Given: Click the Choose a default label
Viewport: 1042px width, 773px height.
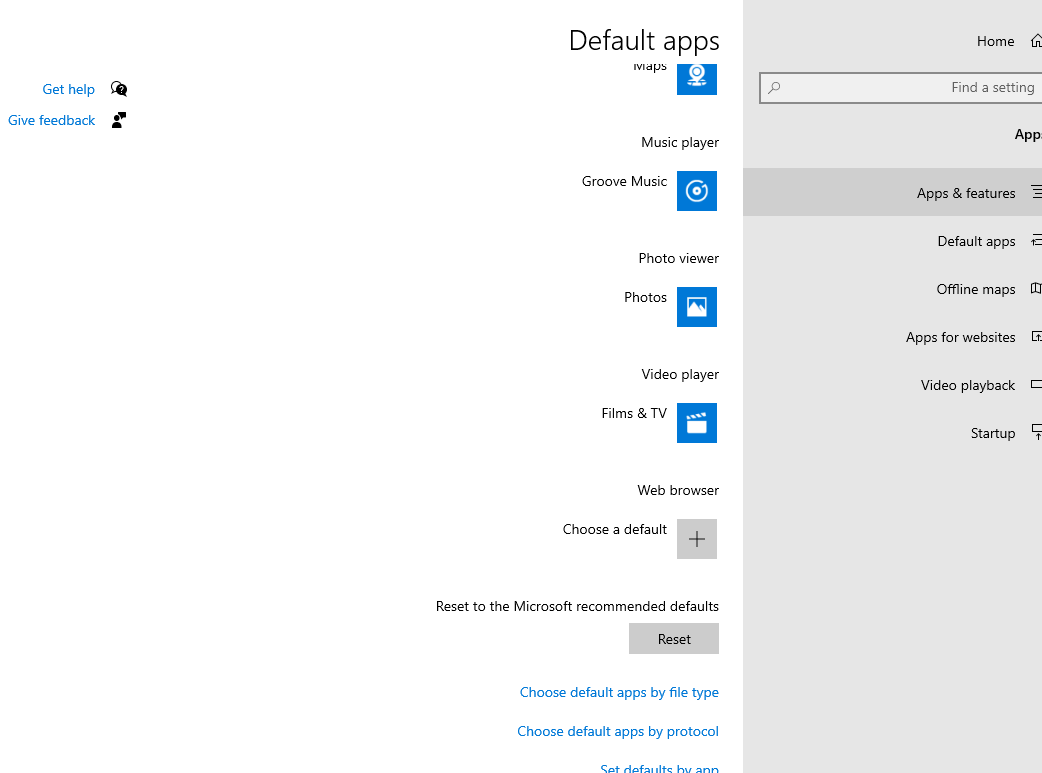Looking at the screenshot, I should 615,529.
